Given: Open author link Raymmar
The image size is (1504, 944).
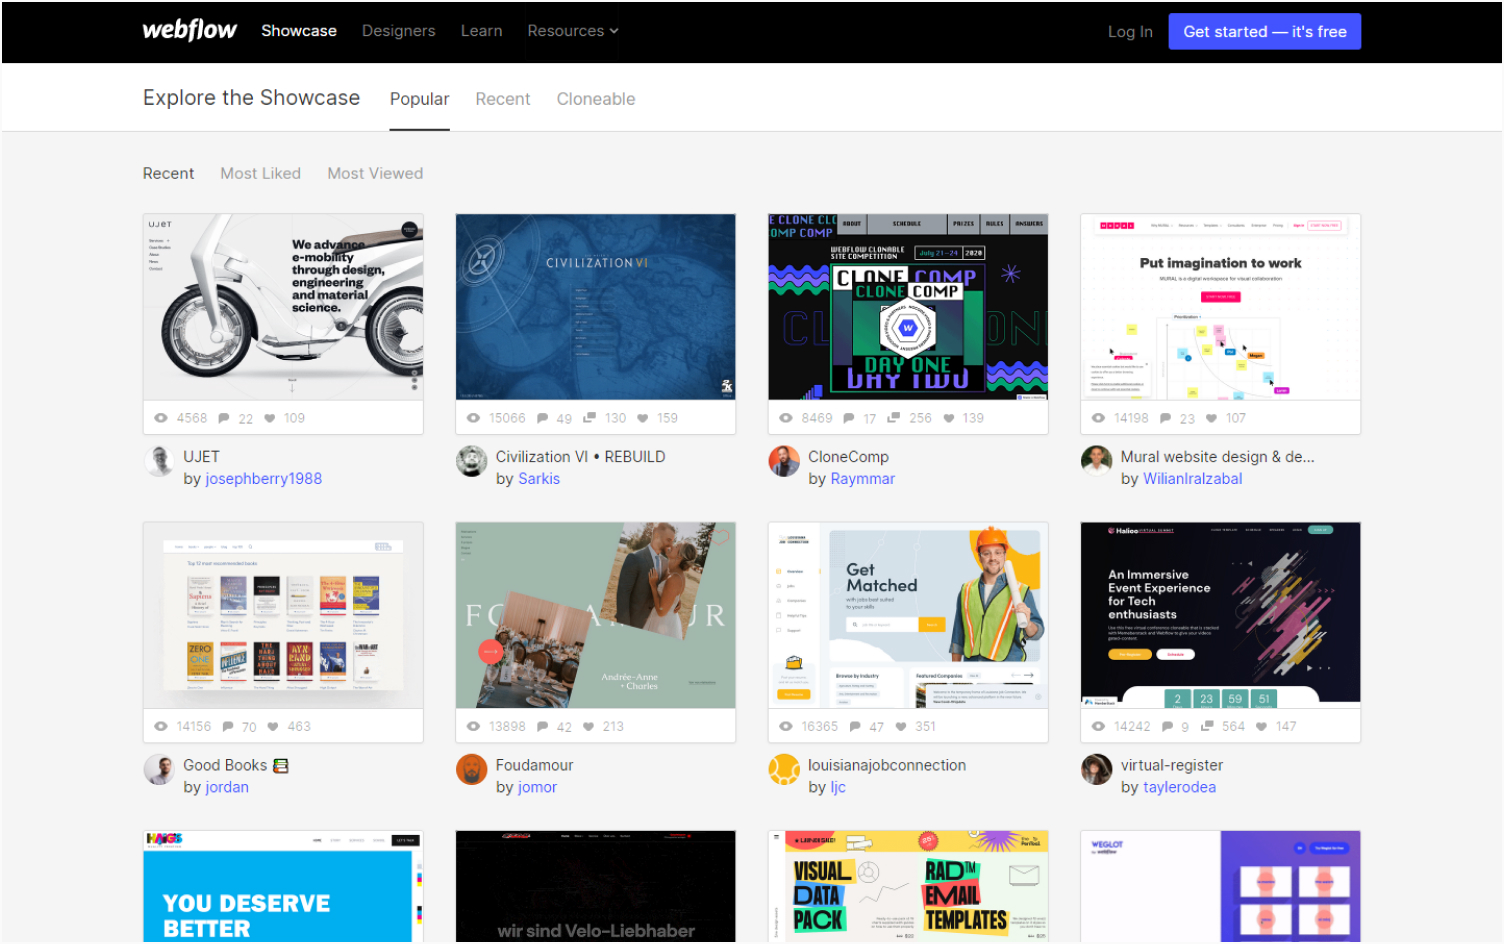Looking at the screenshot, I should (863, 479).
